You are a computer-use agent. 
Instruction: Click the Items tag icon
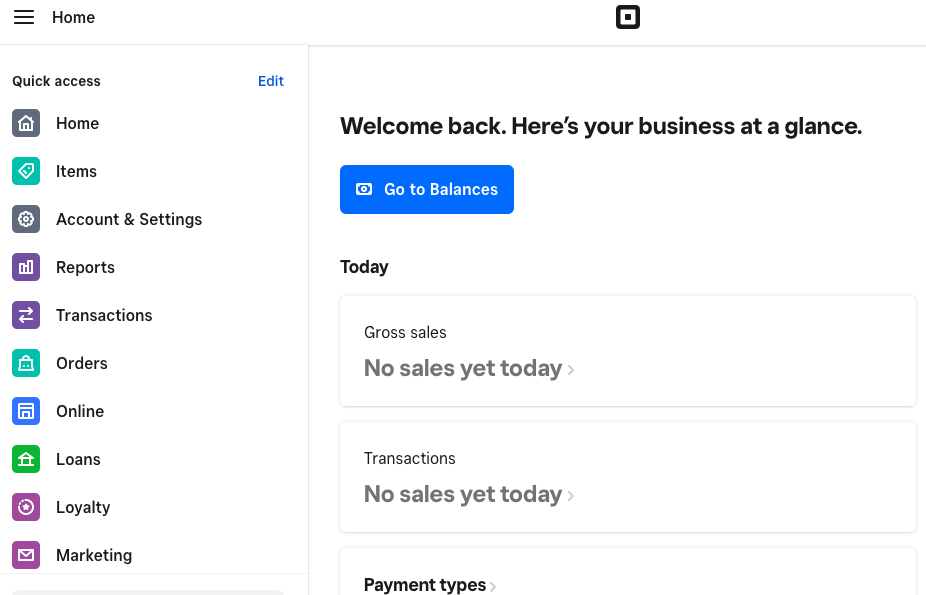(x=26, y=171)
